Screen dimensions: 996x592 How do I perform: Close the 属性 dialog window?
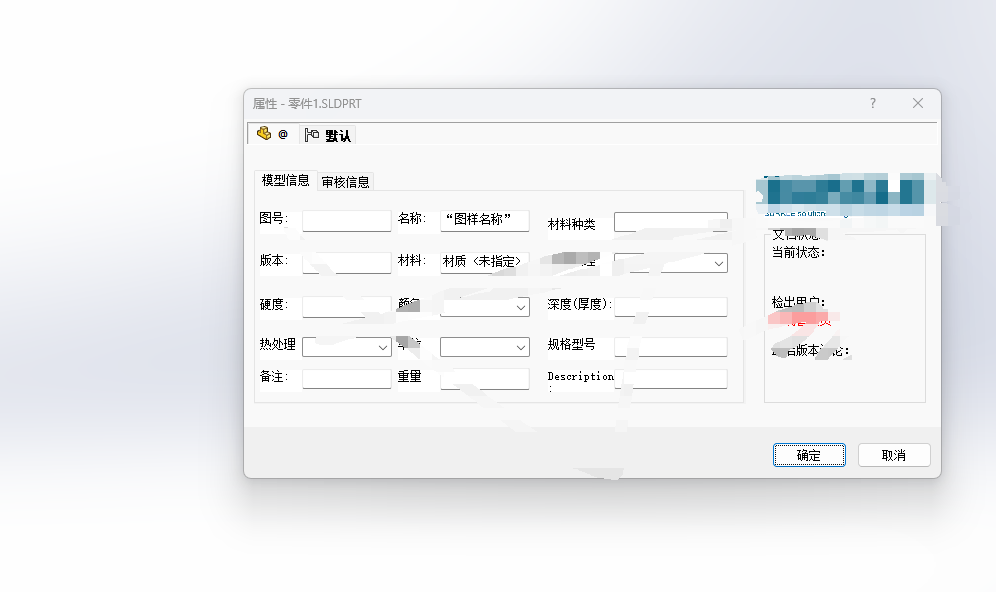pyautogui.click(x=918, y=103)
